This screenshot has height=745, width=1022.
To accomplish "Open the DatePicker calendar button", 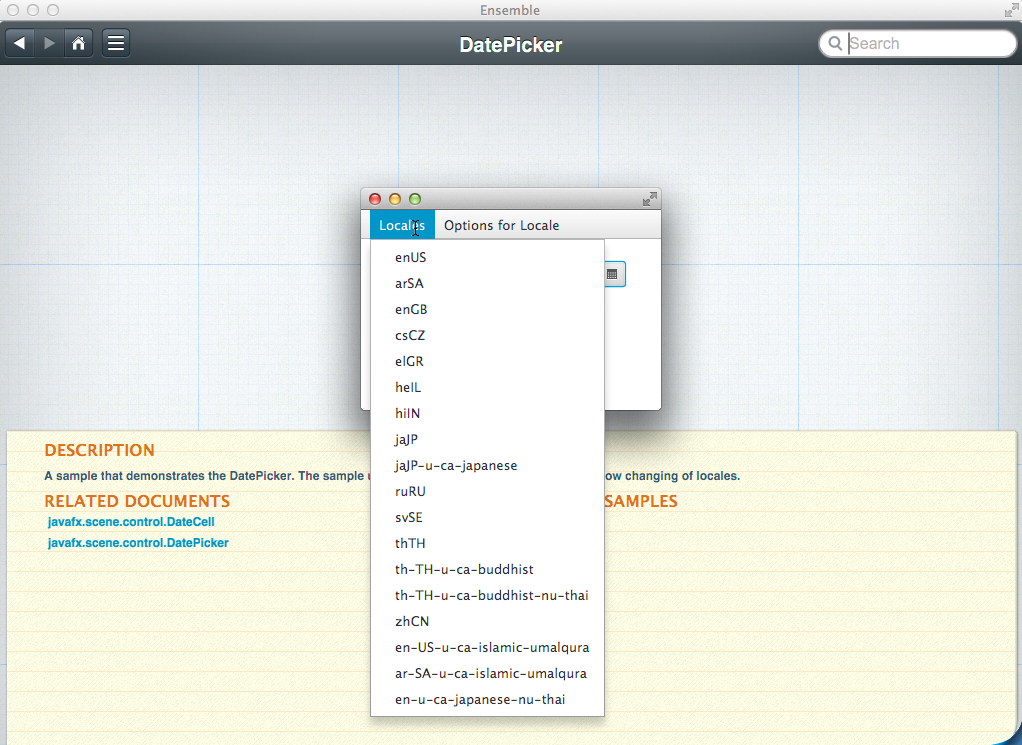I will 612,274.
